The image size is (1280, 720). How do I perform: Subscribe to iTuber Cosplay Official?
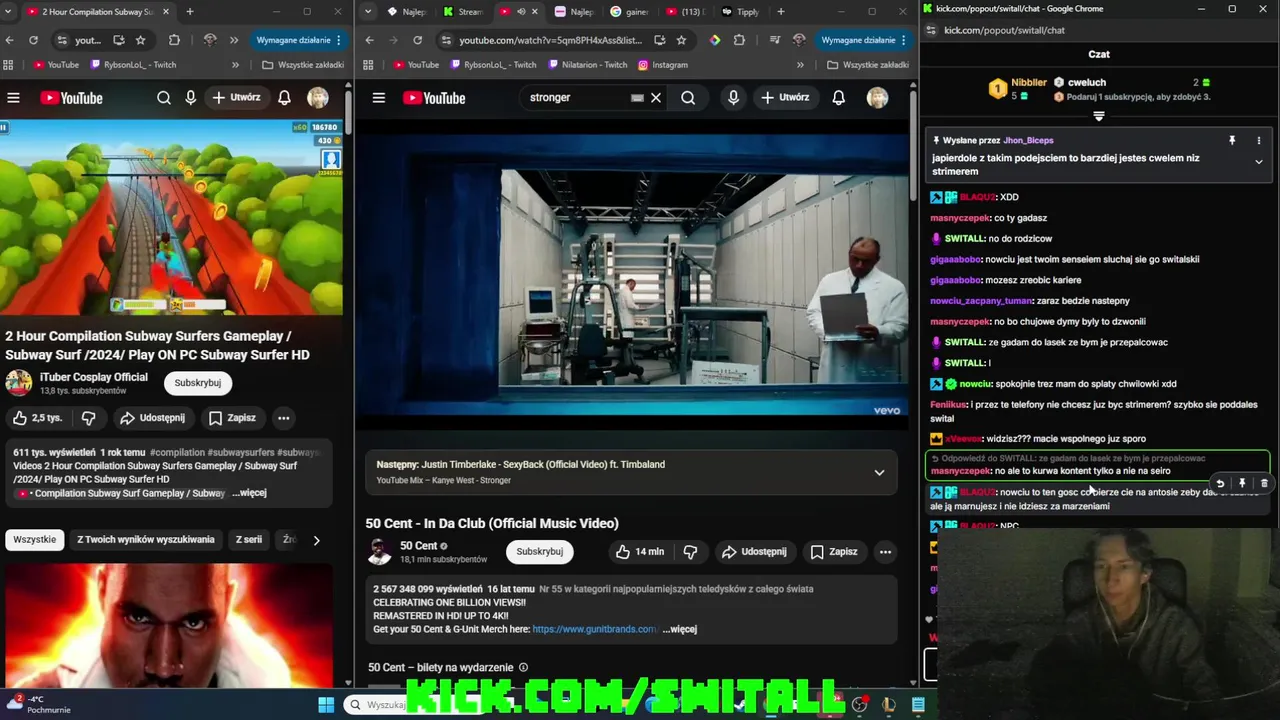[x=198, y=383]
